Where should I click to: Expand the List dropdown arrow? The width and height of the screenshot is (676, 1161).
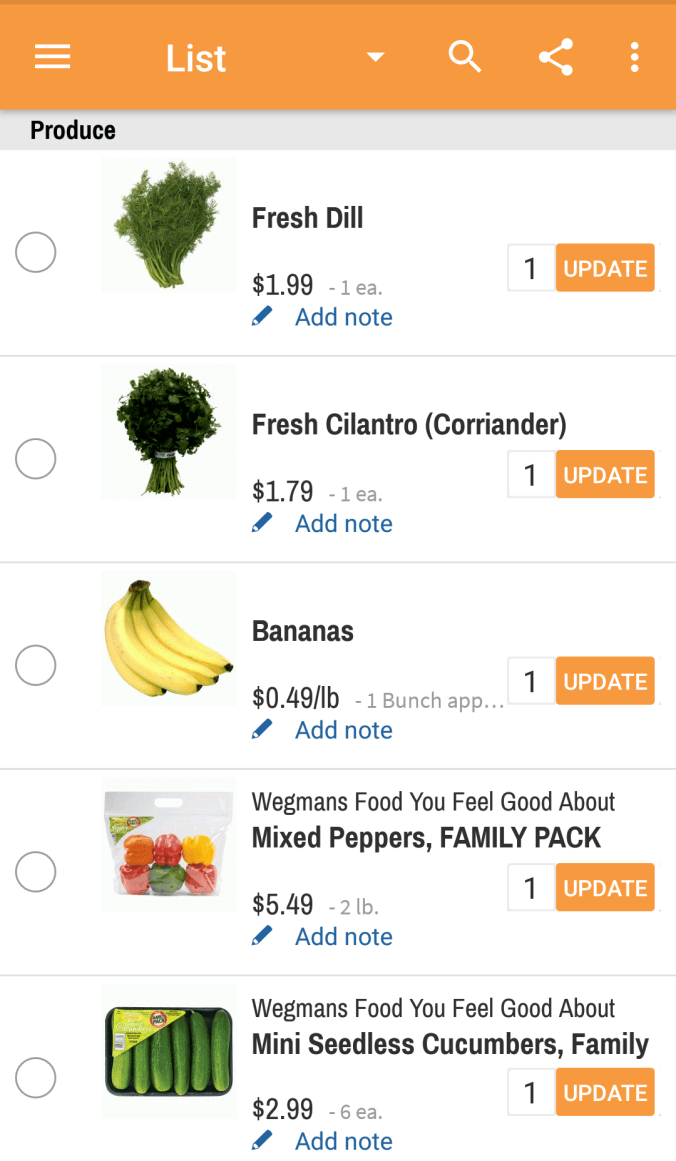(375, 58)
